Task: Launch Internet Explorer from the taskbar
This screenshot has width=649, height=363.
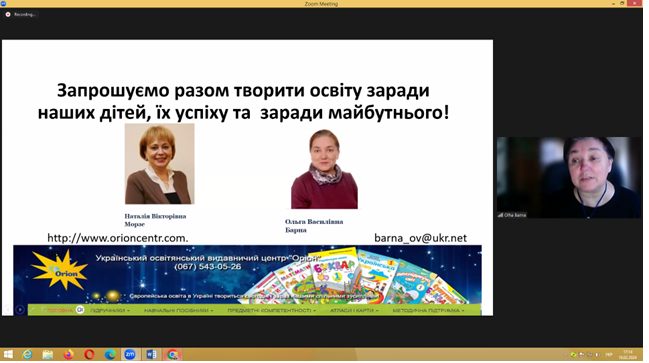Action: (x=27, y=355)
